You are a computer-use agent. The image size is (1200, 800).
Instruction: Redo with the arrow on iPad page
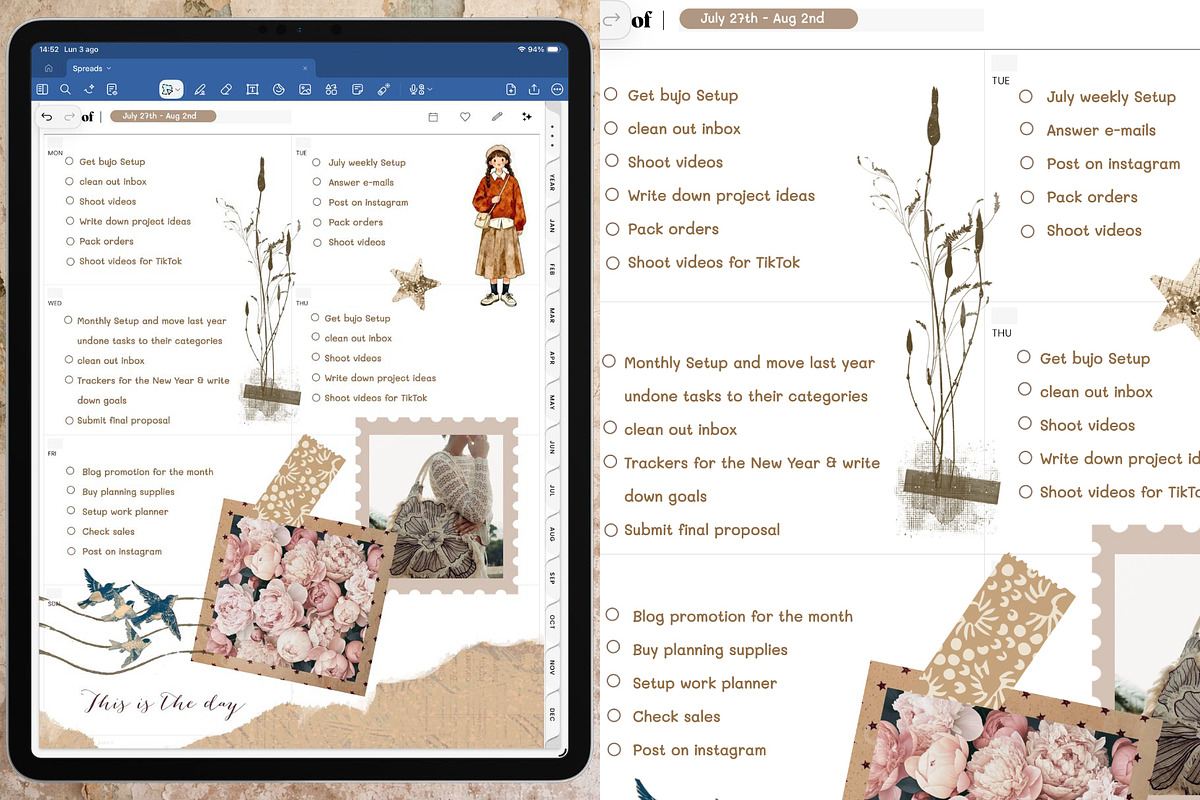[x=70, y=117]
